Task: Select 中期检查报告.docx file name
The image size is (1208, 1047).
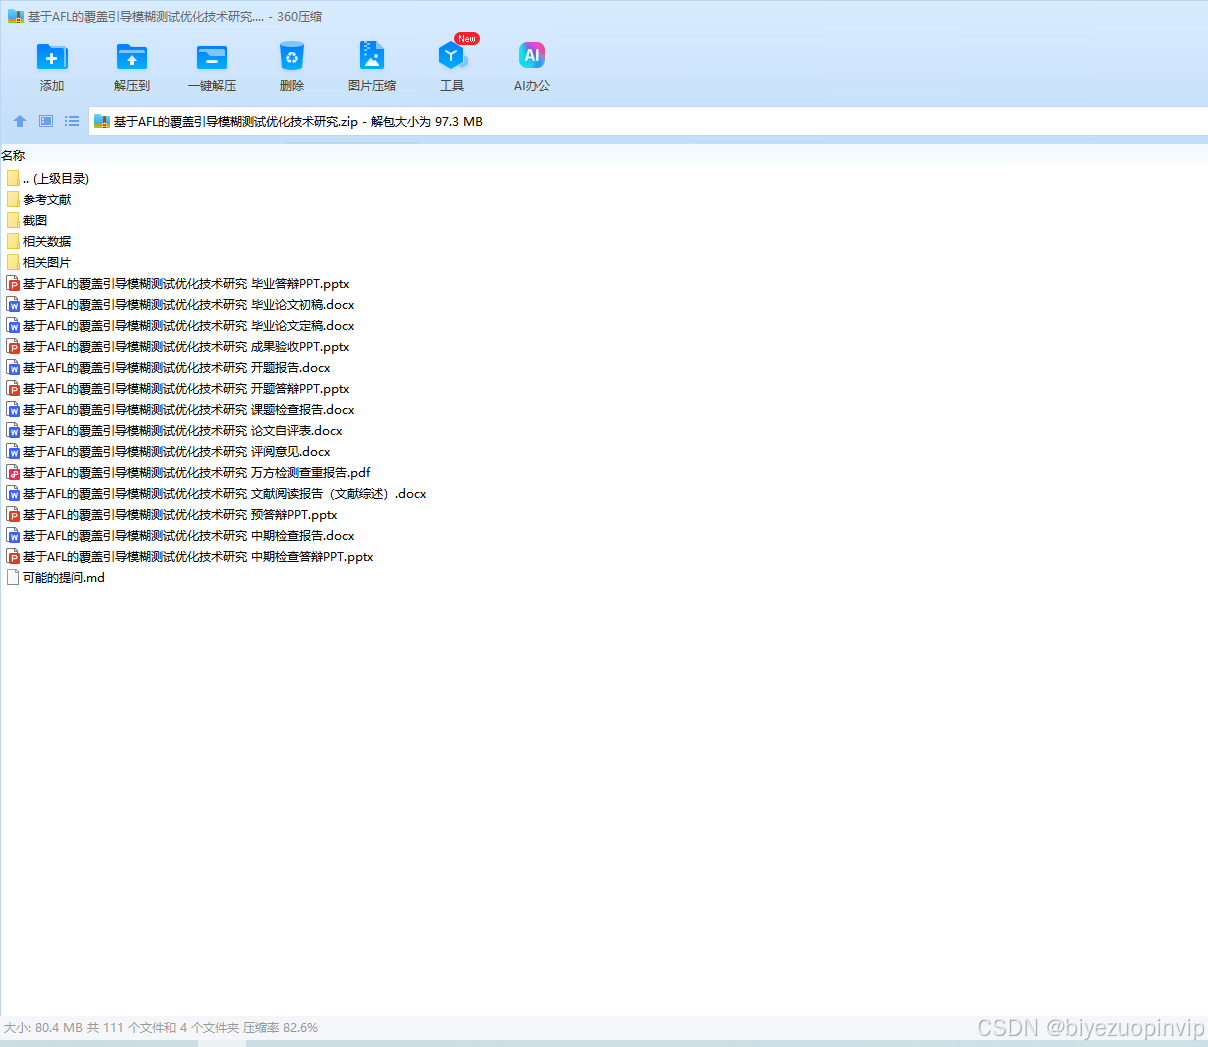Action: pyautogui.click(x=189, y=536)
